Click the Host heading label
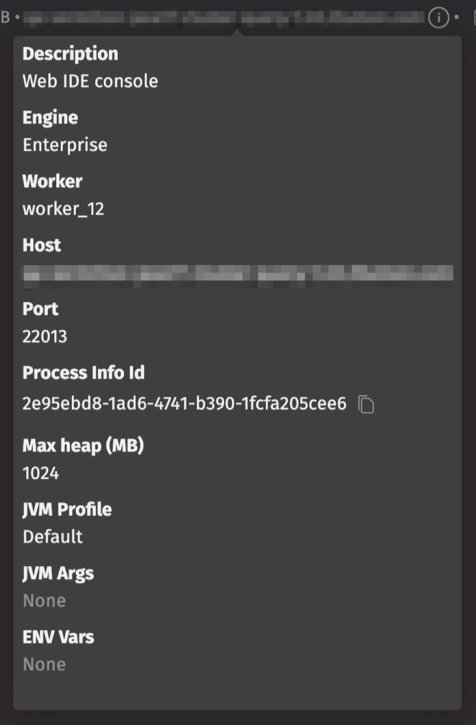 [42, 245]
